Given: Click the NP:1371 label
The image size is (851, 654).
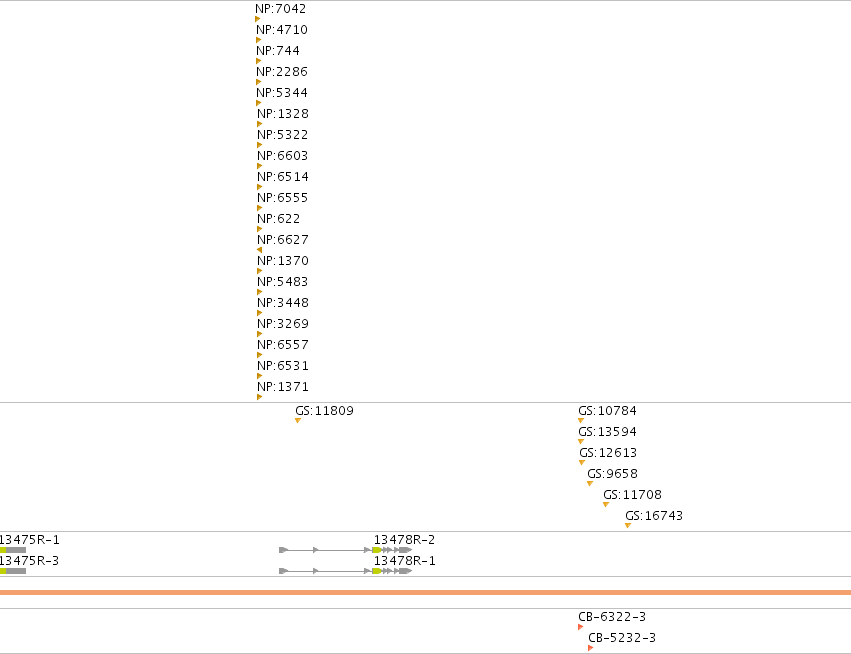Looking at the screenshot, I should click(x=283, y=387).
